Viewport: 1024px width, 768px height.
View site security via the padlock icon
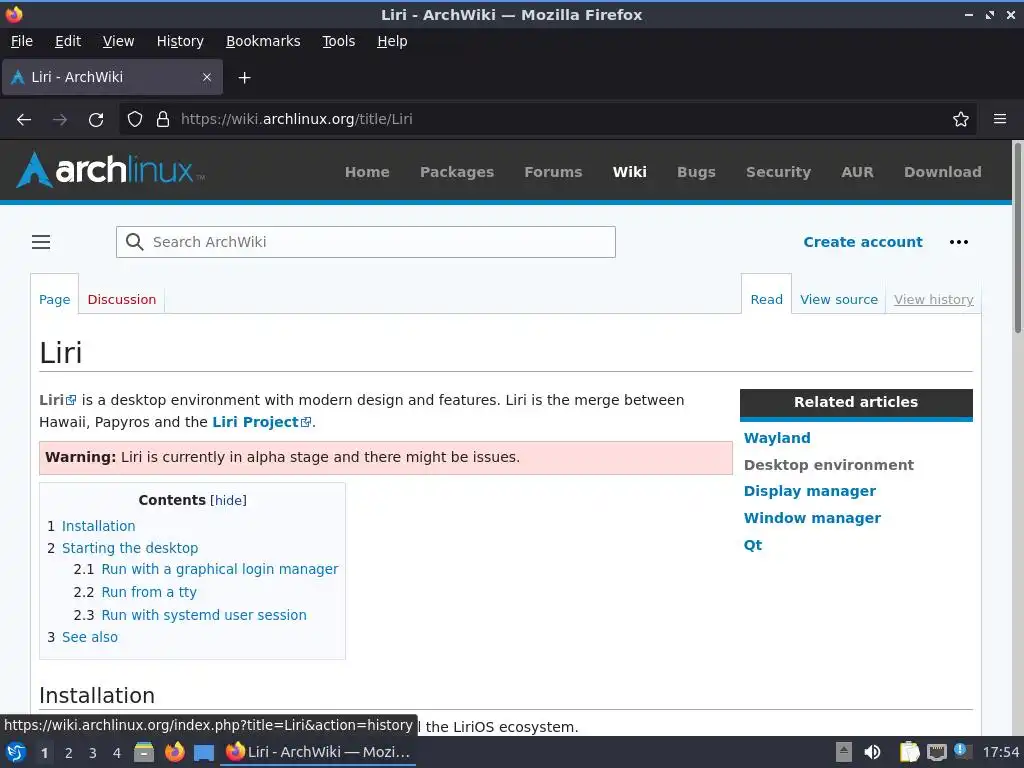(163, 120)
